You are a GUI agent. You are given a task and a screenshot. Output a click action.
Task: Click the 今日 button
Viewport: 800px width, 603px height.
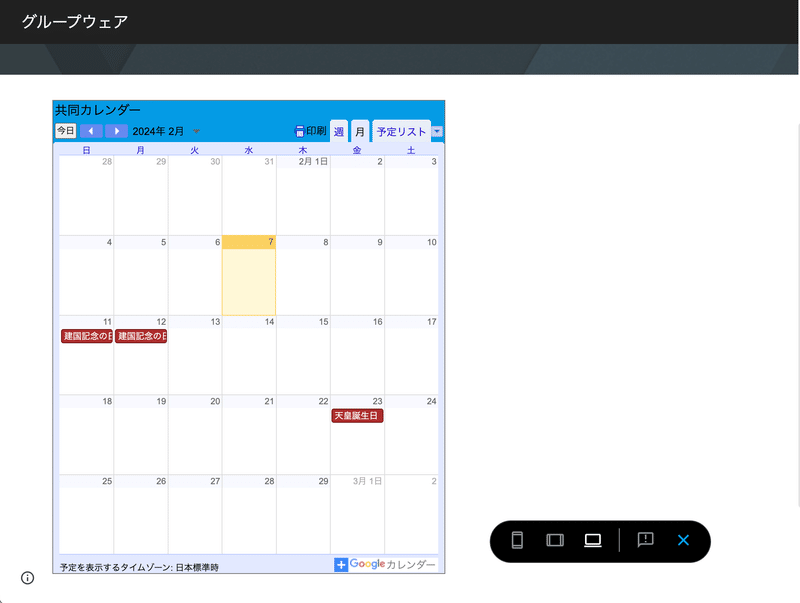[66, 131]
